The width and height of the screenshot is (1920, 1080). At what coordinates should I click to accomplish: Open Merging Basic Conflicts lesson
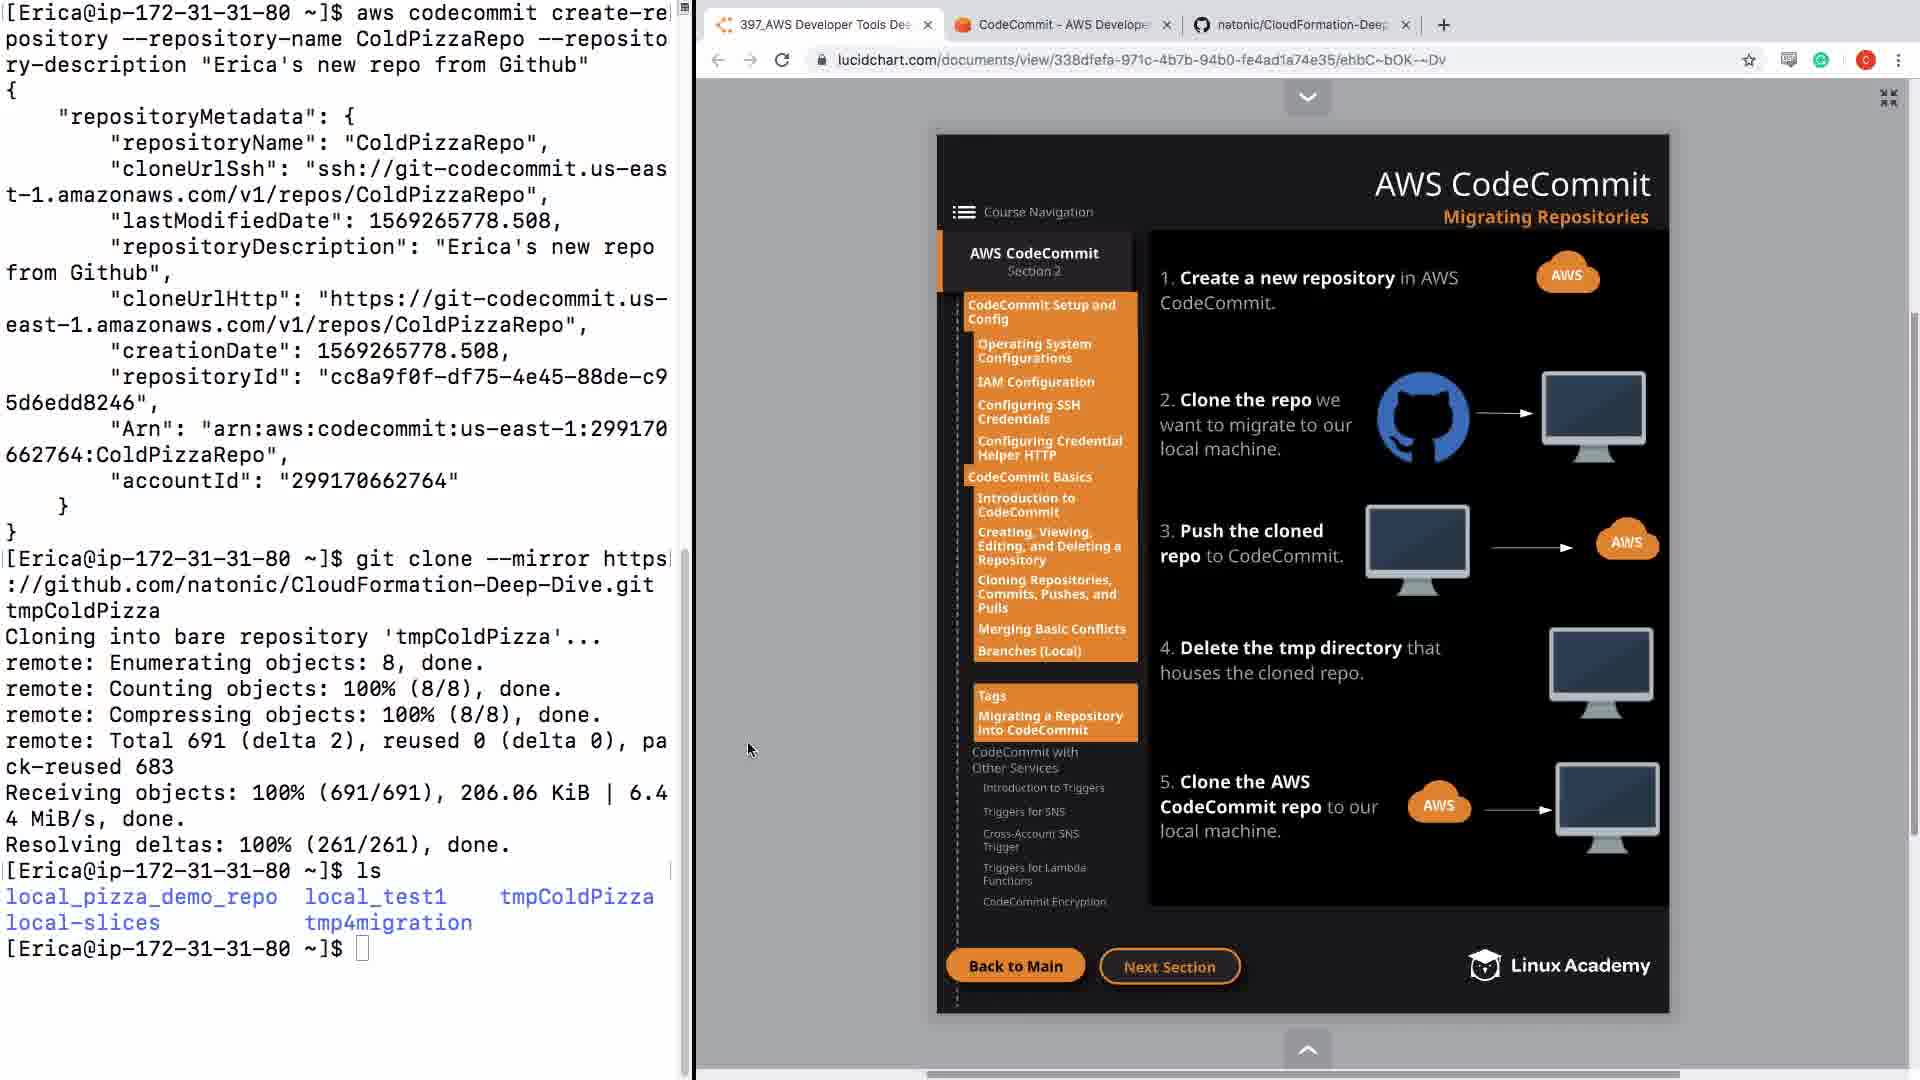[1051, 629]
